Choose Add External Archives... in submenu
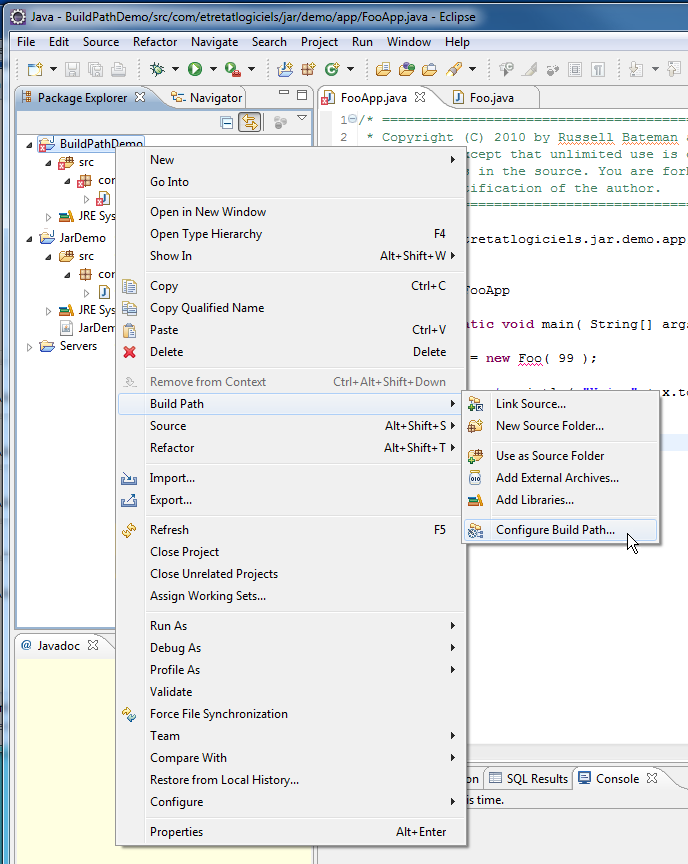This screenshot has width=688, height=864. tap(560, 478)
